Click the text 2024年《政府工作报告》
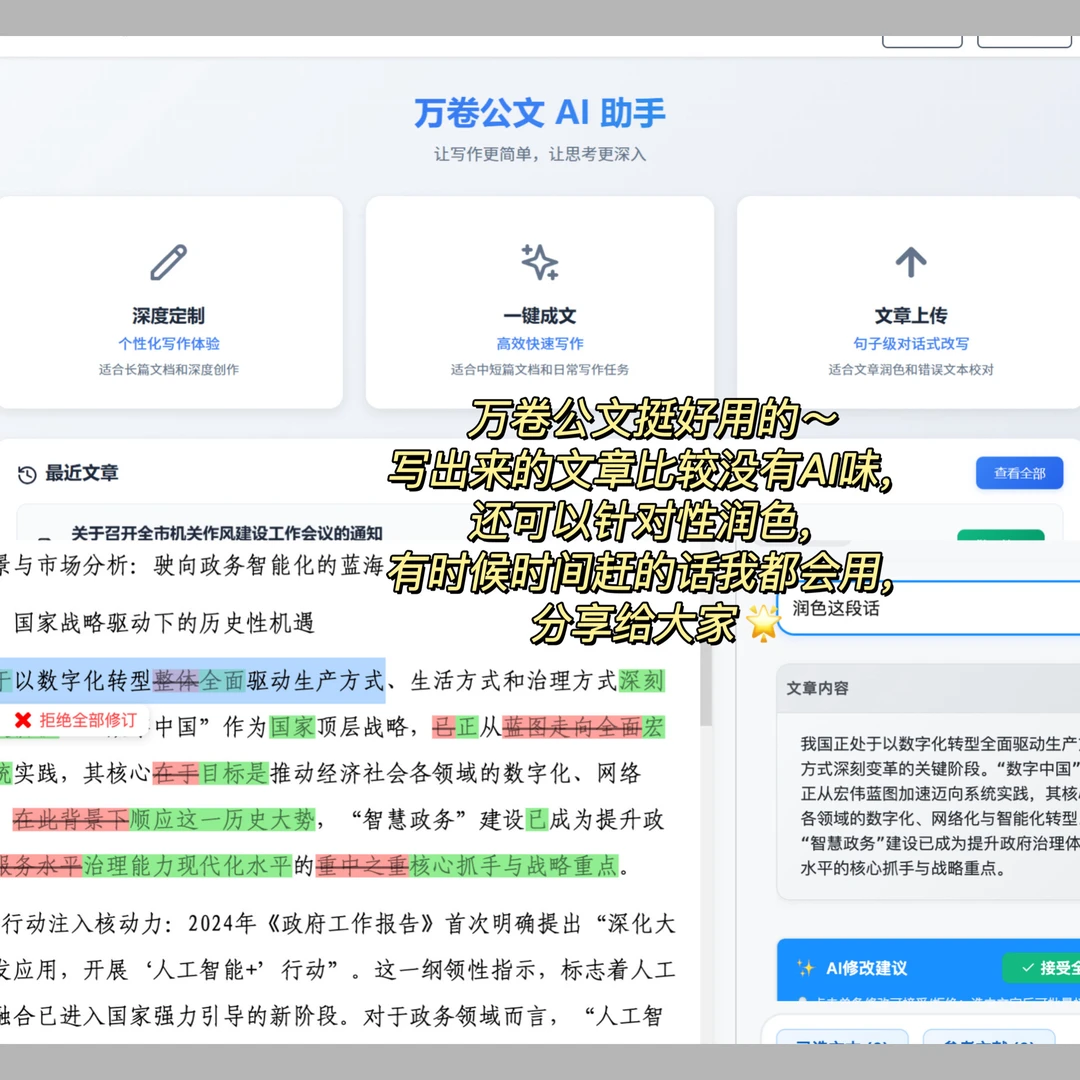The image size is (1080, 1080). 312,924
